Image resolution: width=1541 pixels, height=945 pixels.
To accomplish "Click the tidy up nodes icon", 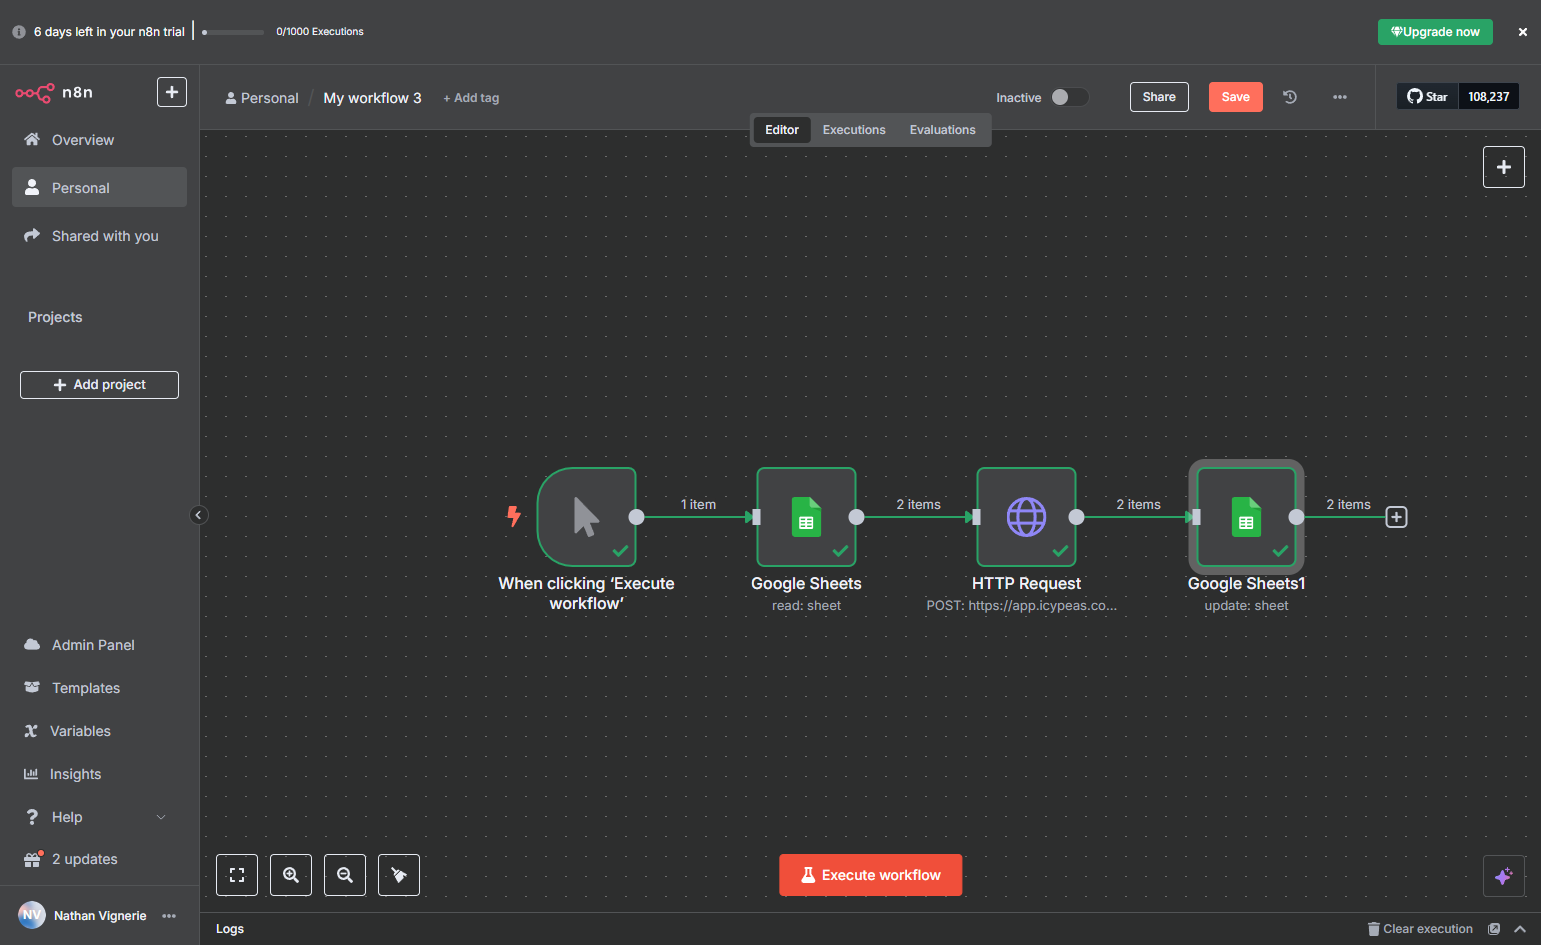I will 399,875.
